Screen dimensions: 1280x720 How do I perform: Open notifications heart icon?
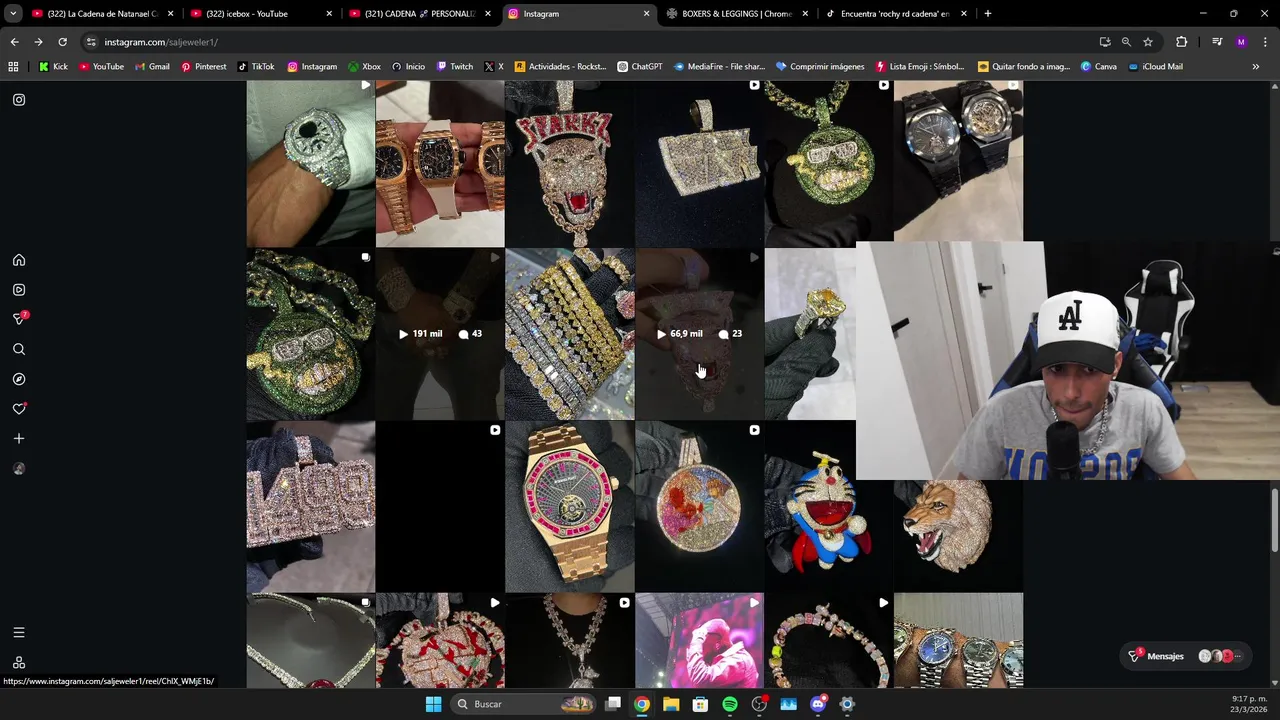click(19, 409)
